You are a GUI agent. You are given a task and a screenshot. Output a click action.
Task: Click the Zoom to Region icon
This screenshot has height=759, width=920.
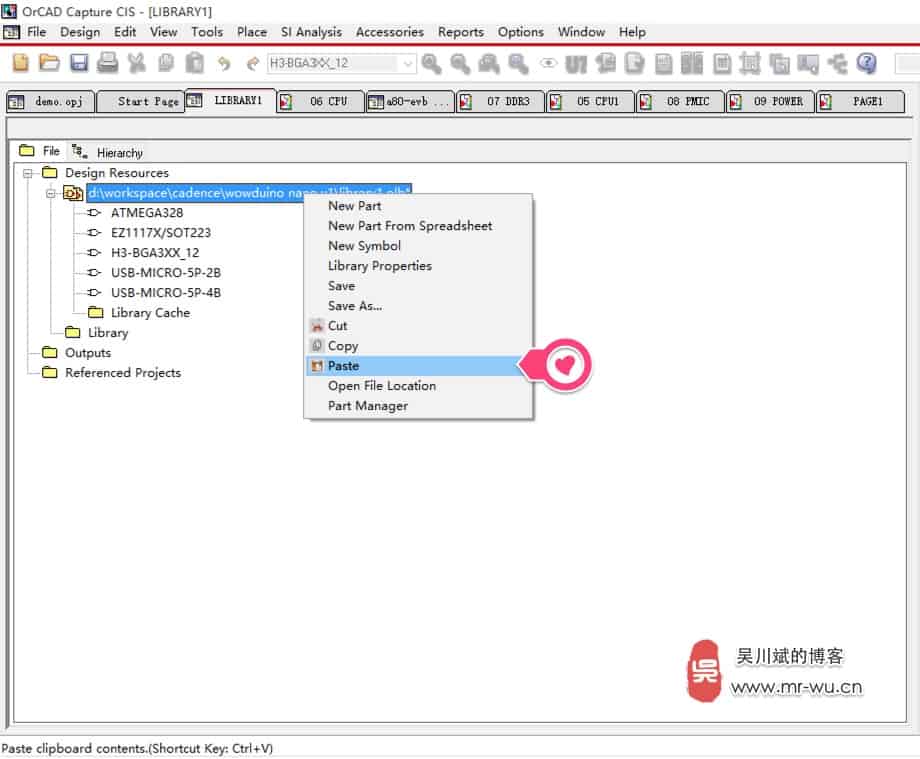point(489,63)
